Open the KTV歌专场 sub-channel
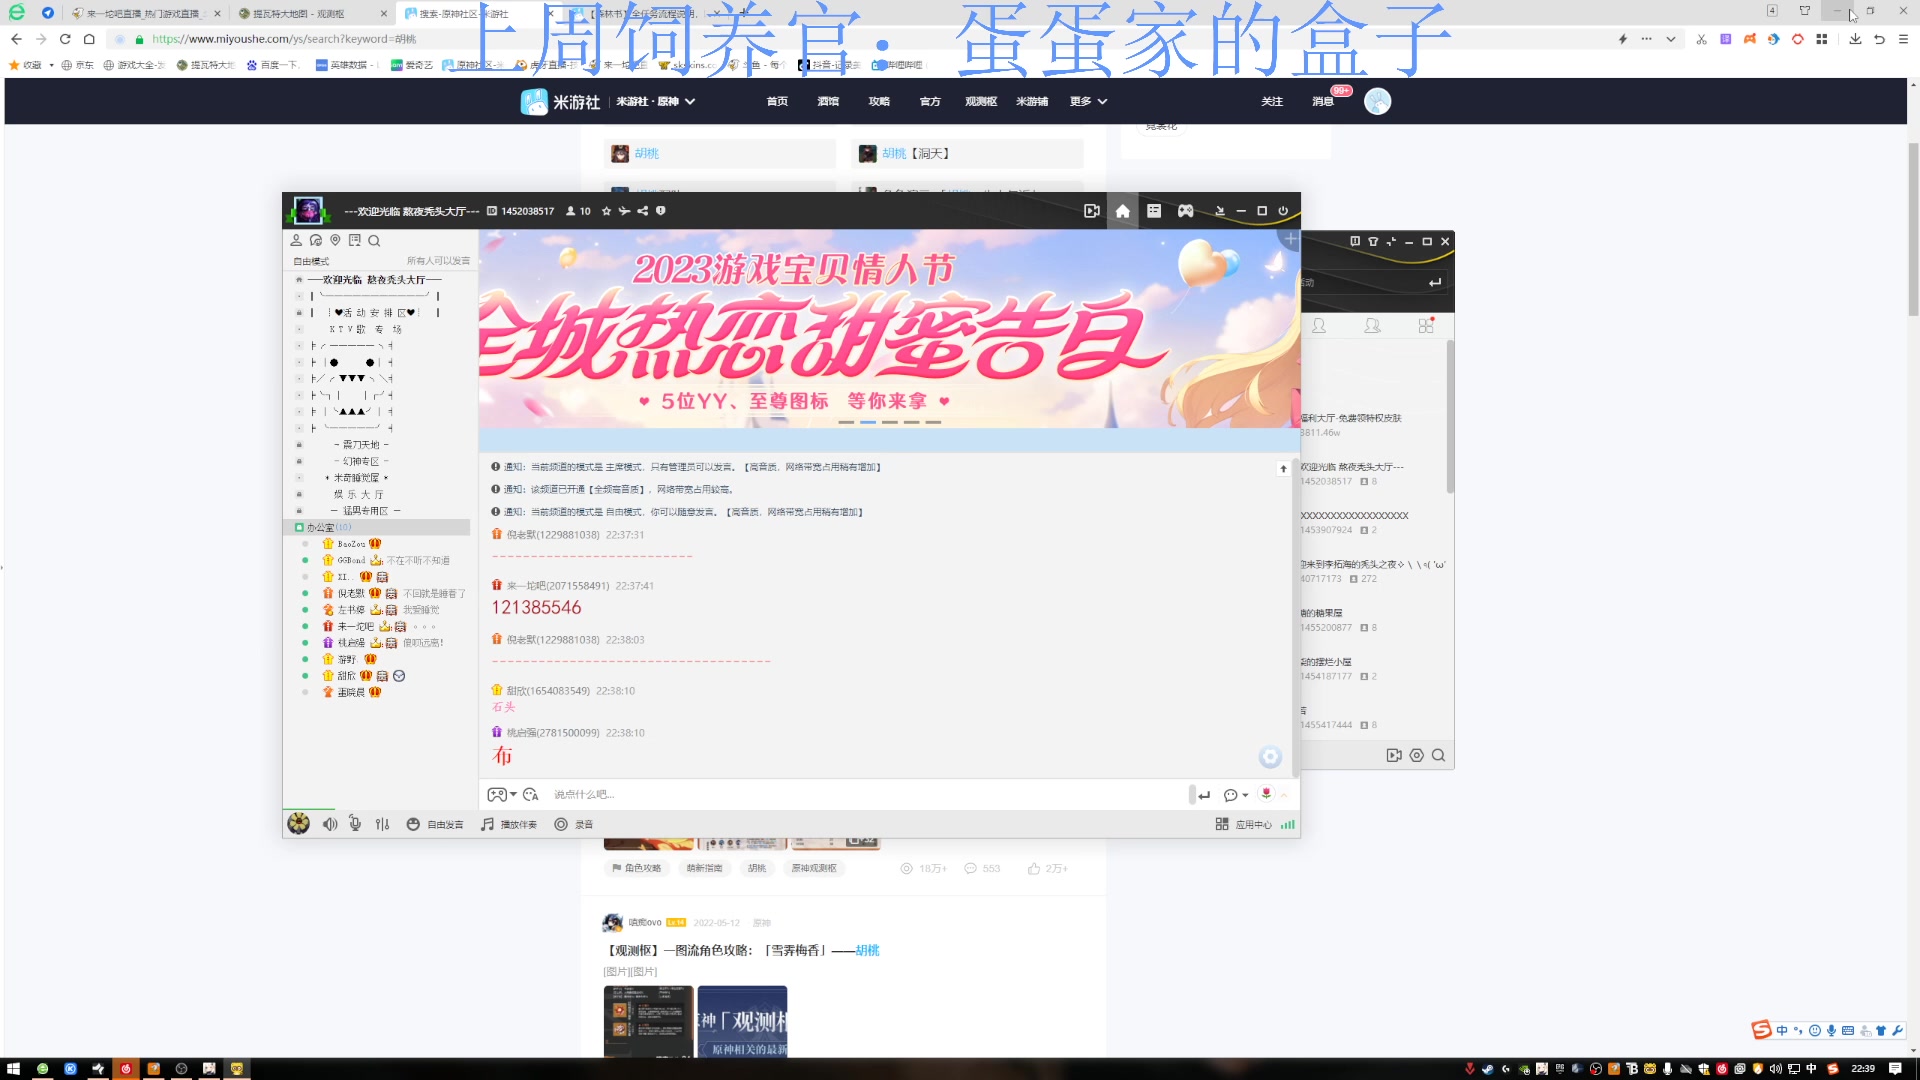 pyautogui.click(x=365, y=329)
